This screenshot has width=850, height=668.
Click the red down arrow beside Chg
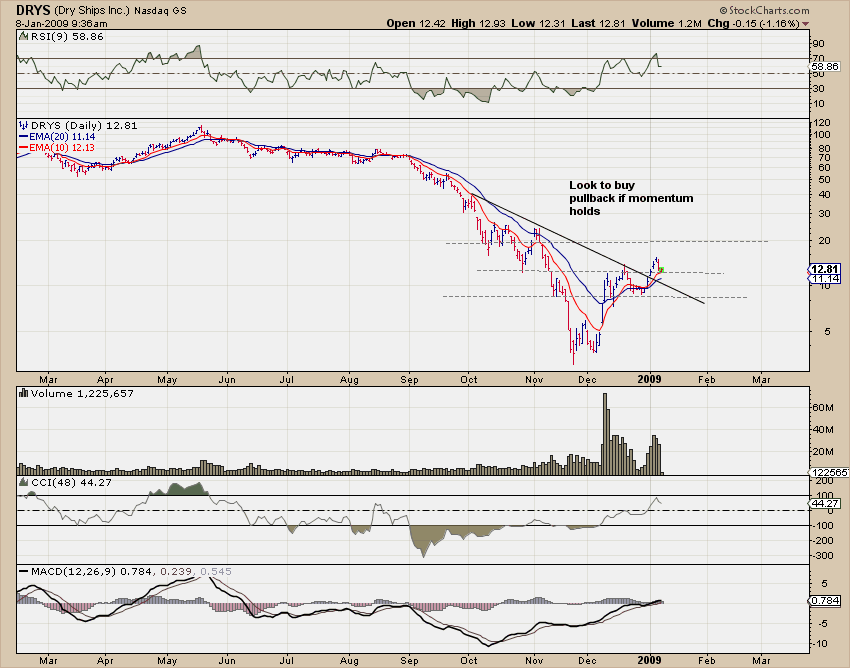pyautogui.click(x=805, y=24)
